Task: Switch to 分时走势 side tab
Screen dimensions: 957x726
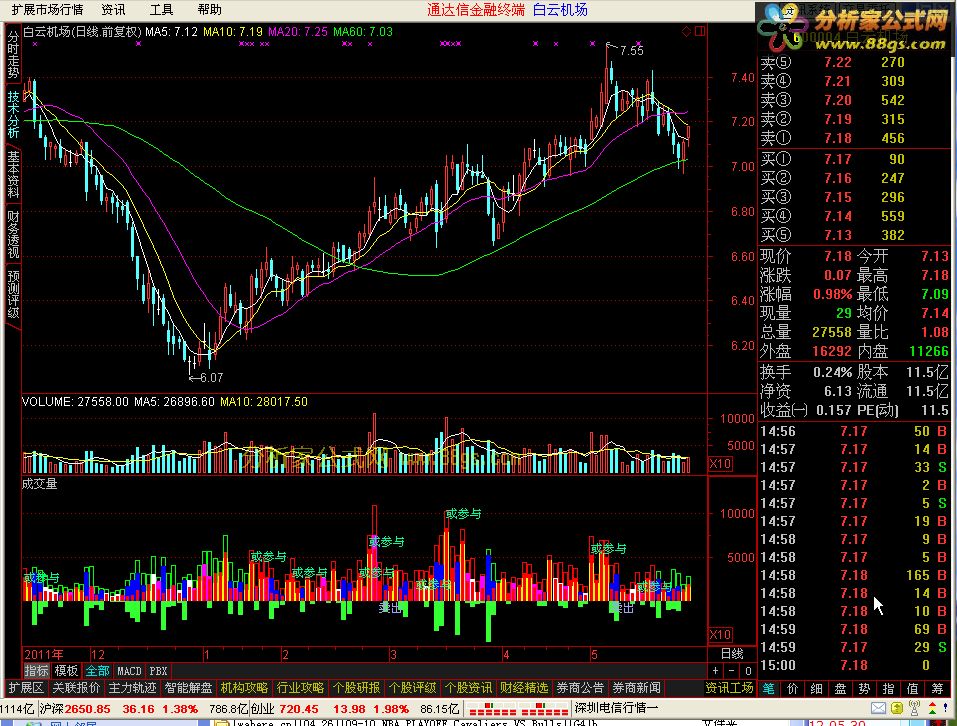Action: tap(13, 55)
